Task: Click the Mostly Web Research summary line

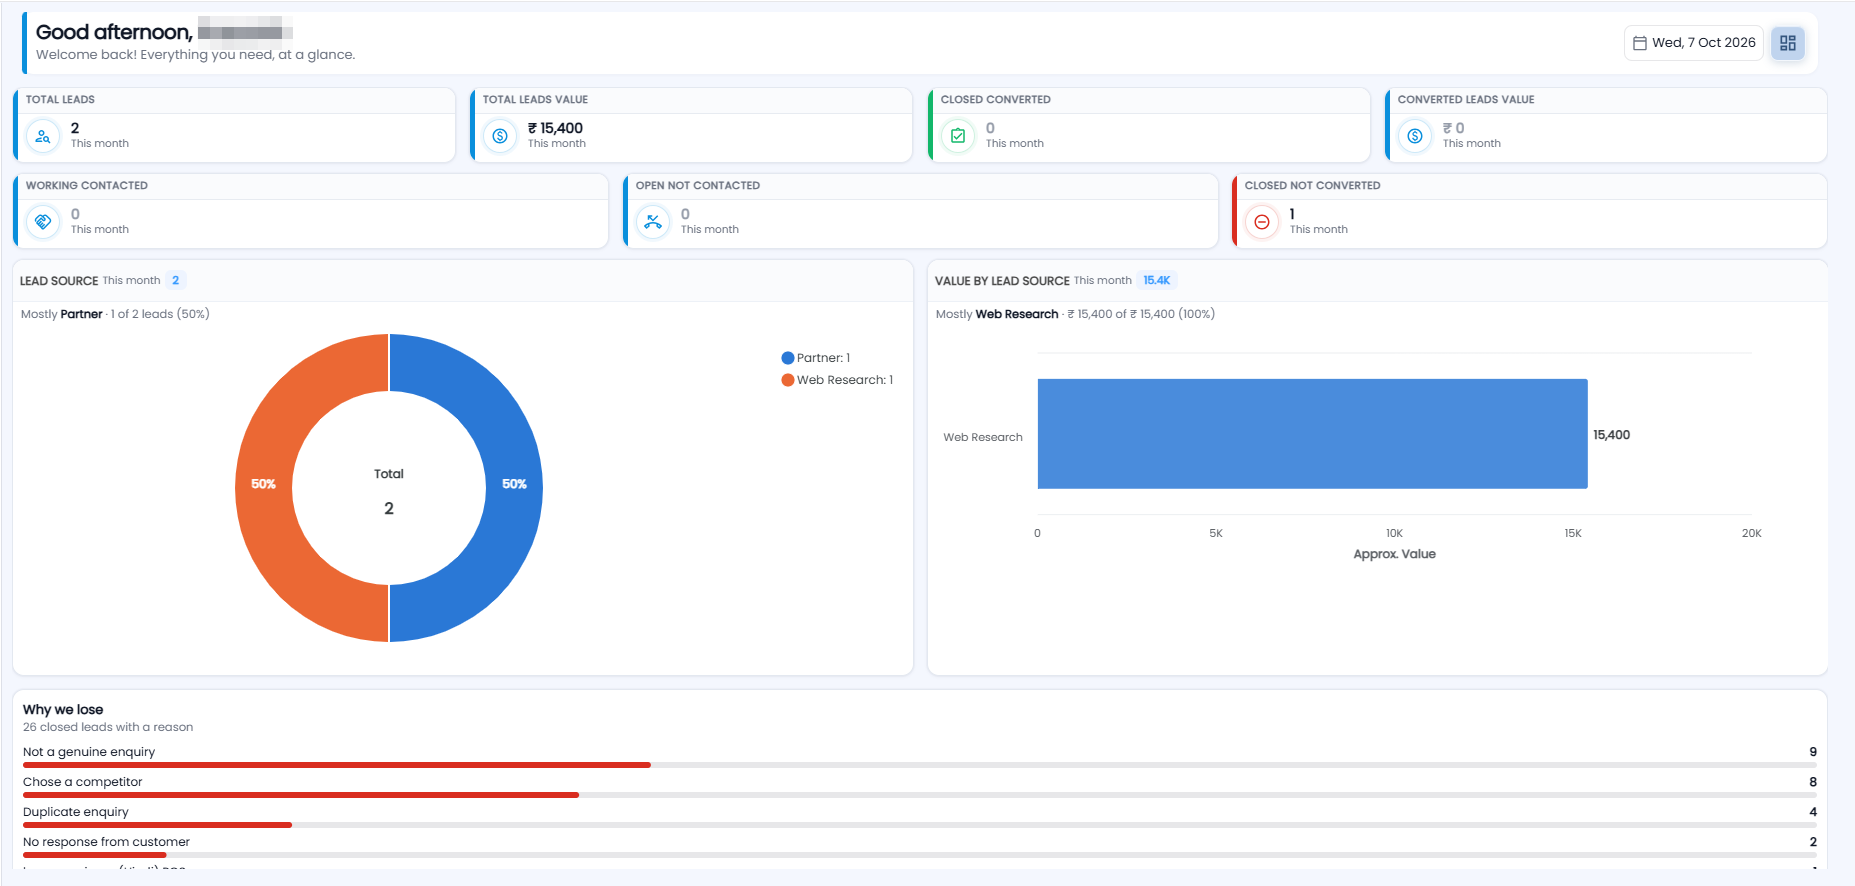Action: point(1075,314)
